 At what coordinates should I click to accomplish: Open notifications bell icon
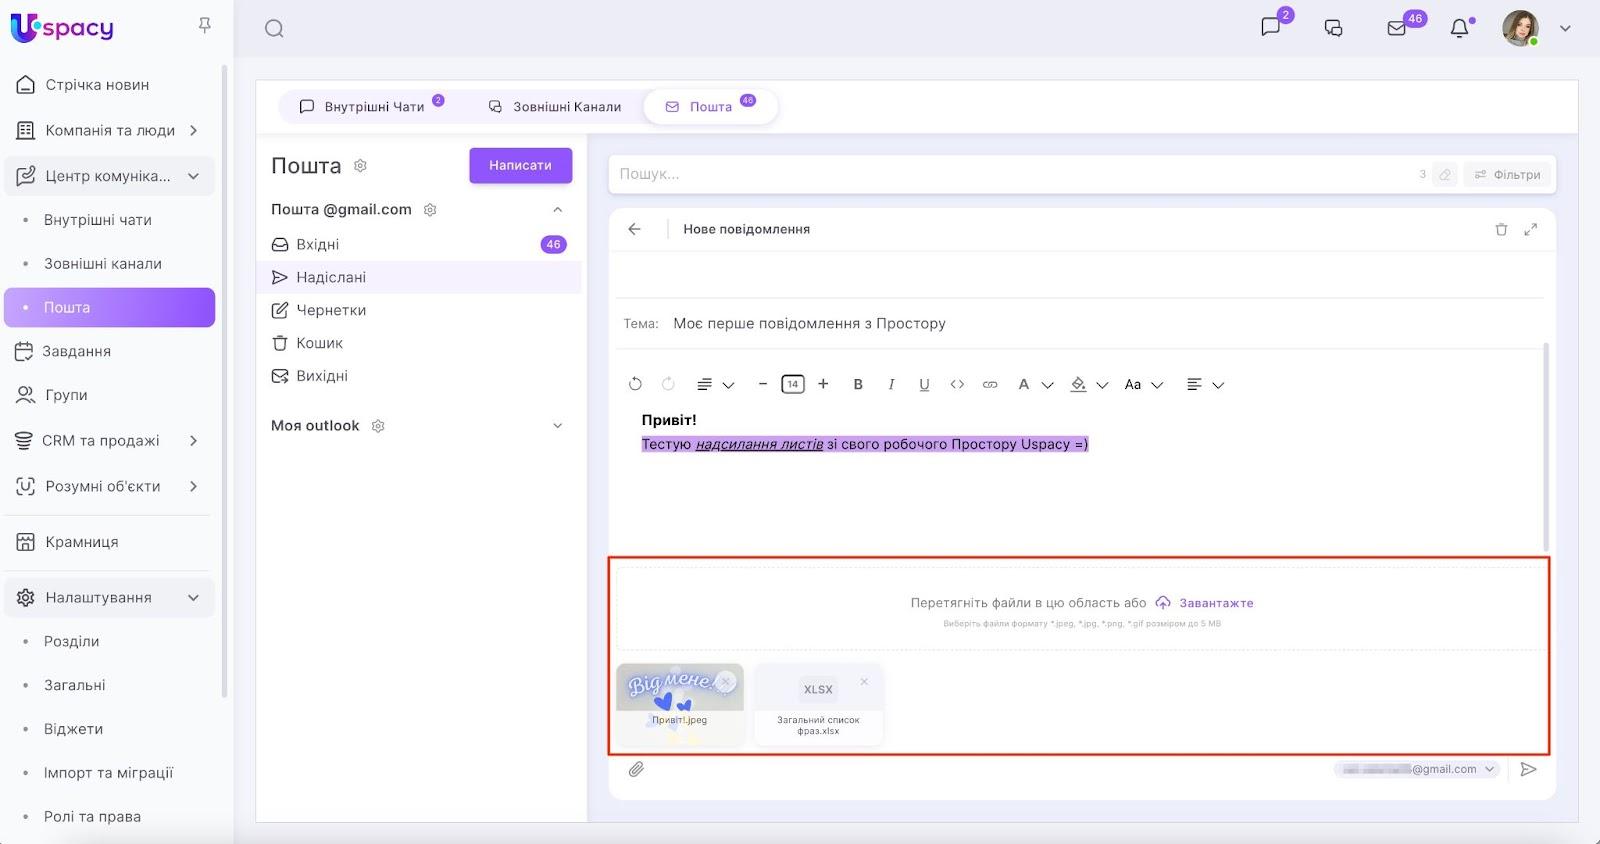(x=1460, y=28)
